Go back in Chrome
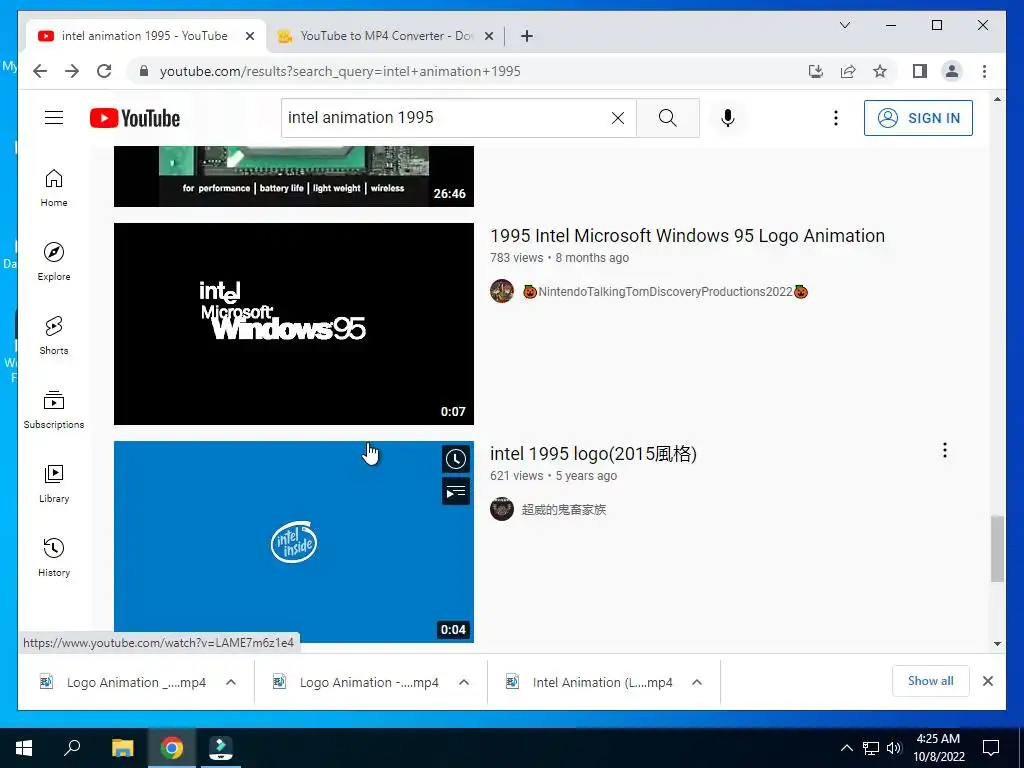Screen dimensions: 1024x768 40,71
